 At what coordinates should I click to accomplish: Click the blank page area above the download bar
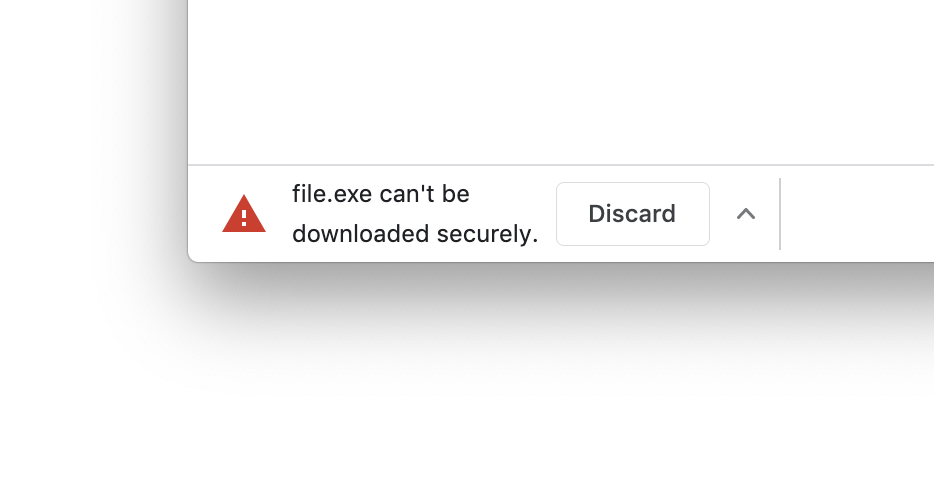click(560, 80)
